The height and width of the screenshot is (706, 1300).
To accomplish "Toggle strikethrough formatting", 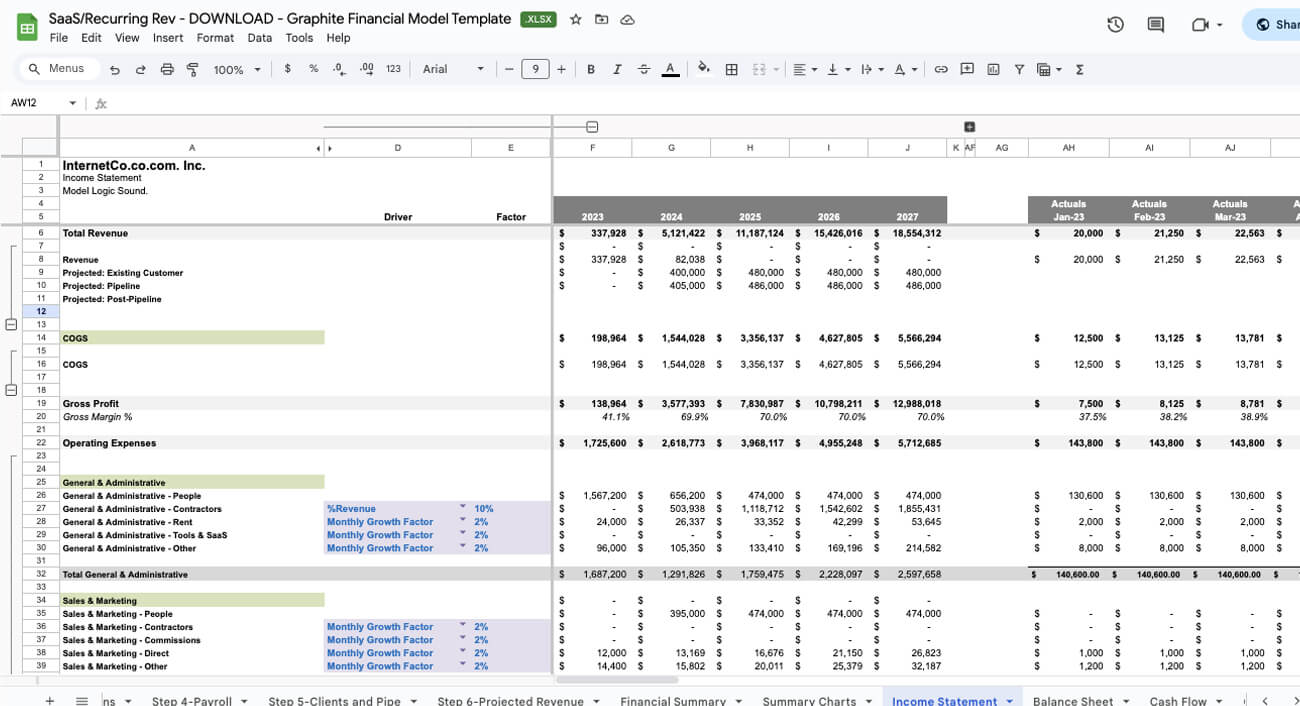I will pos(644,69).
